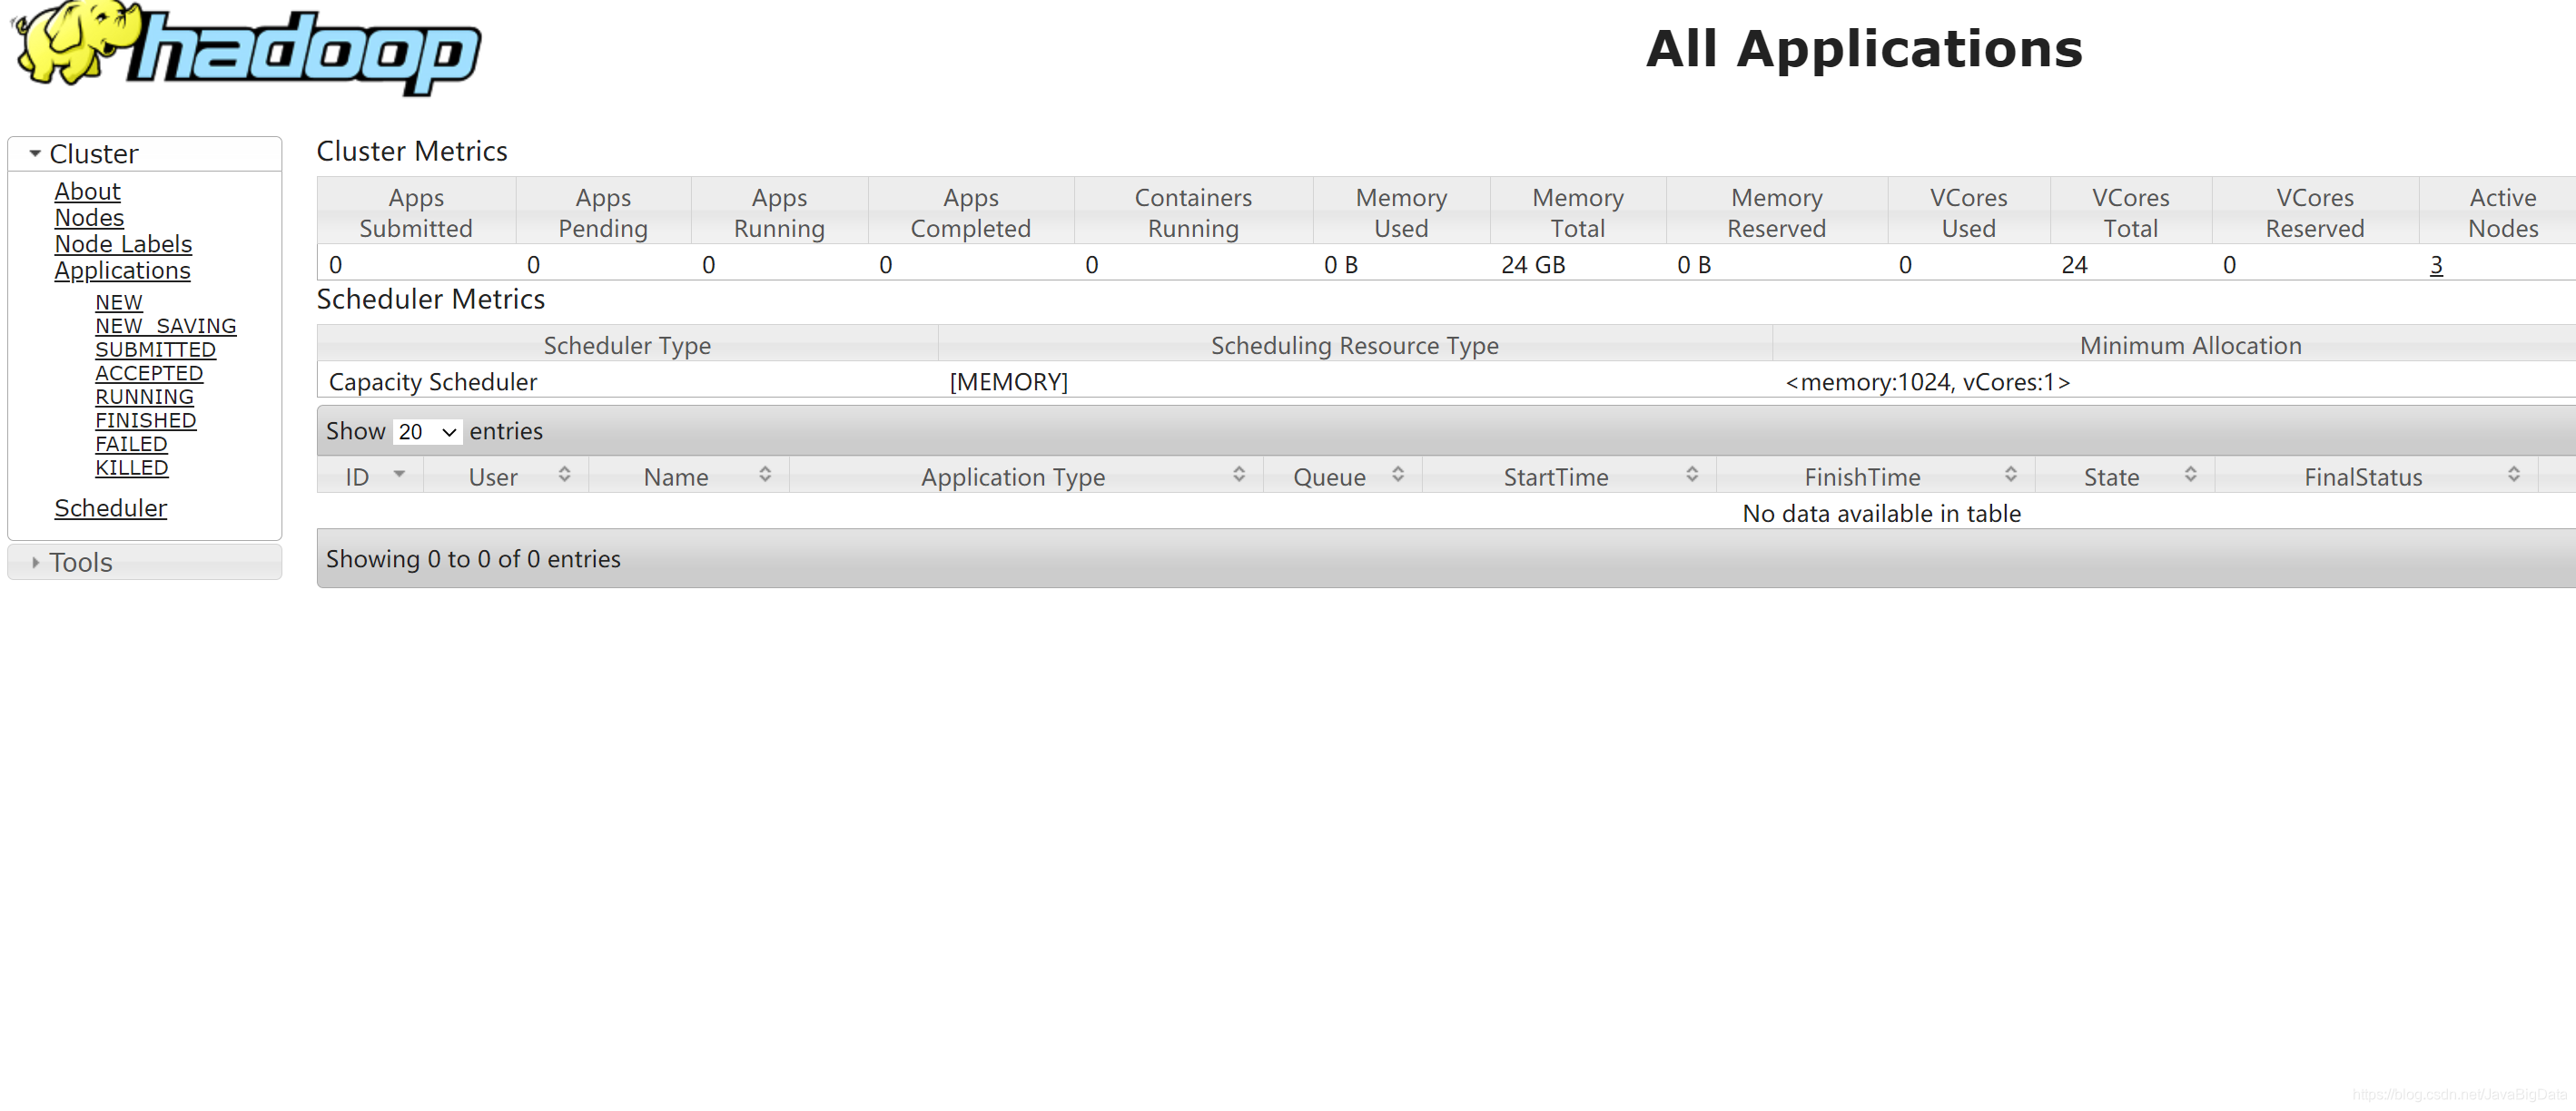Open the About cluster page
Screen dimensions: 2576x1111
coord(87,191)
